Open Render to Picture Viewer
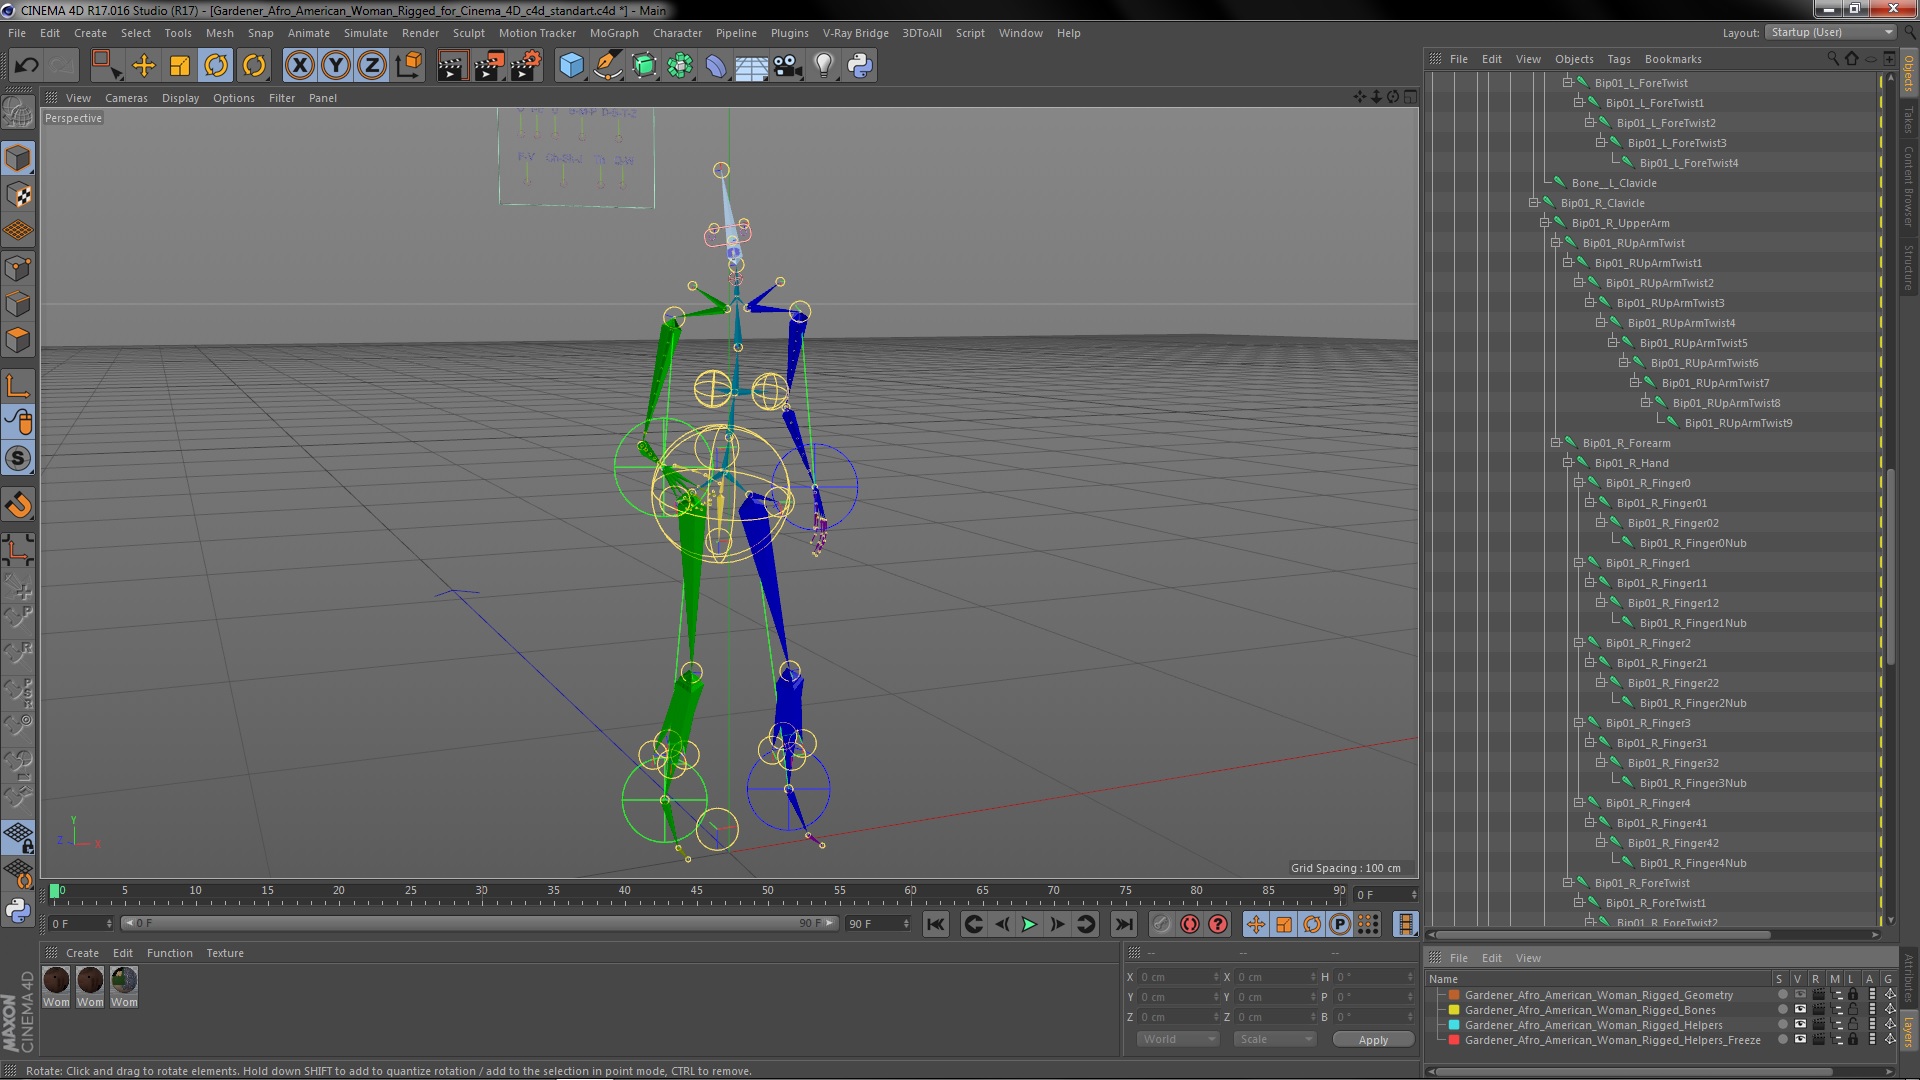Viewport: 1920px width, 1080px height. (488, 66)
